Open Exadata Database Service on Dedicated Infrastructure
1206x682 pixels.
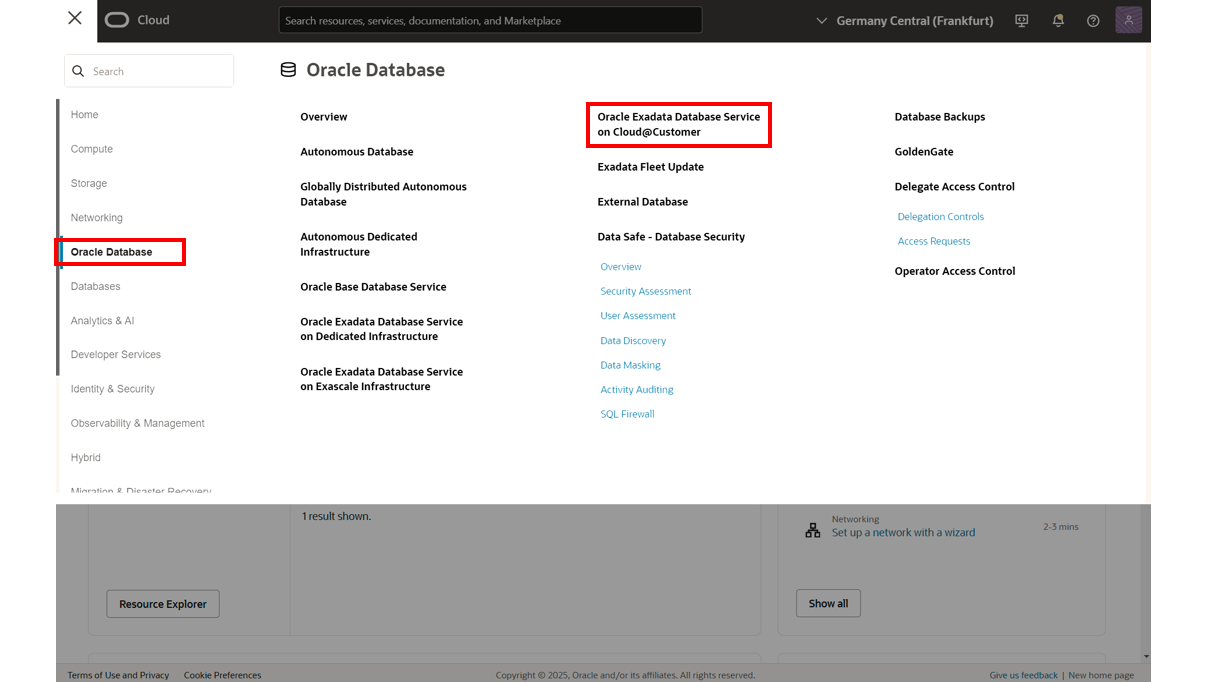coord(381,329)
